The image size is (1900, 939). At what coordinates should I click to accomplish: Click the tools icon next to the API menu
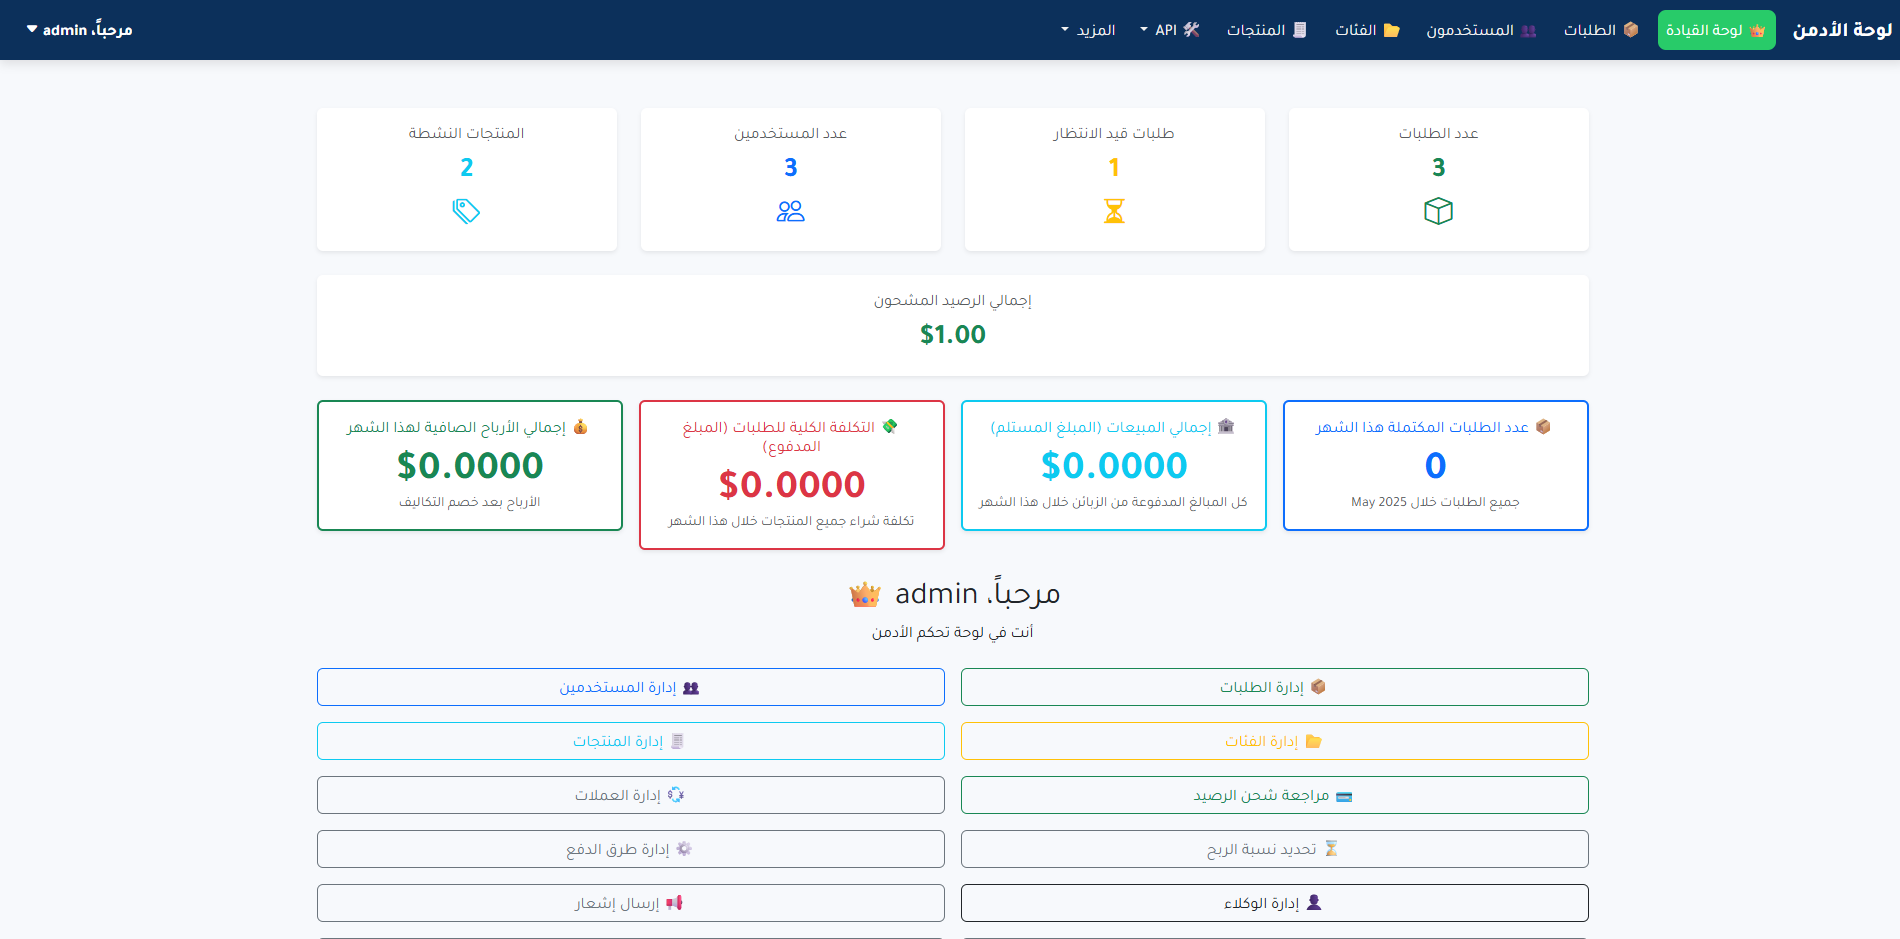click(x=1190, y=30)
